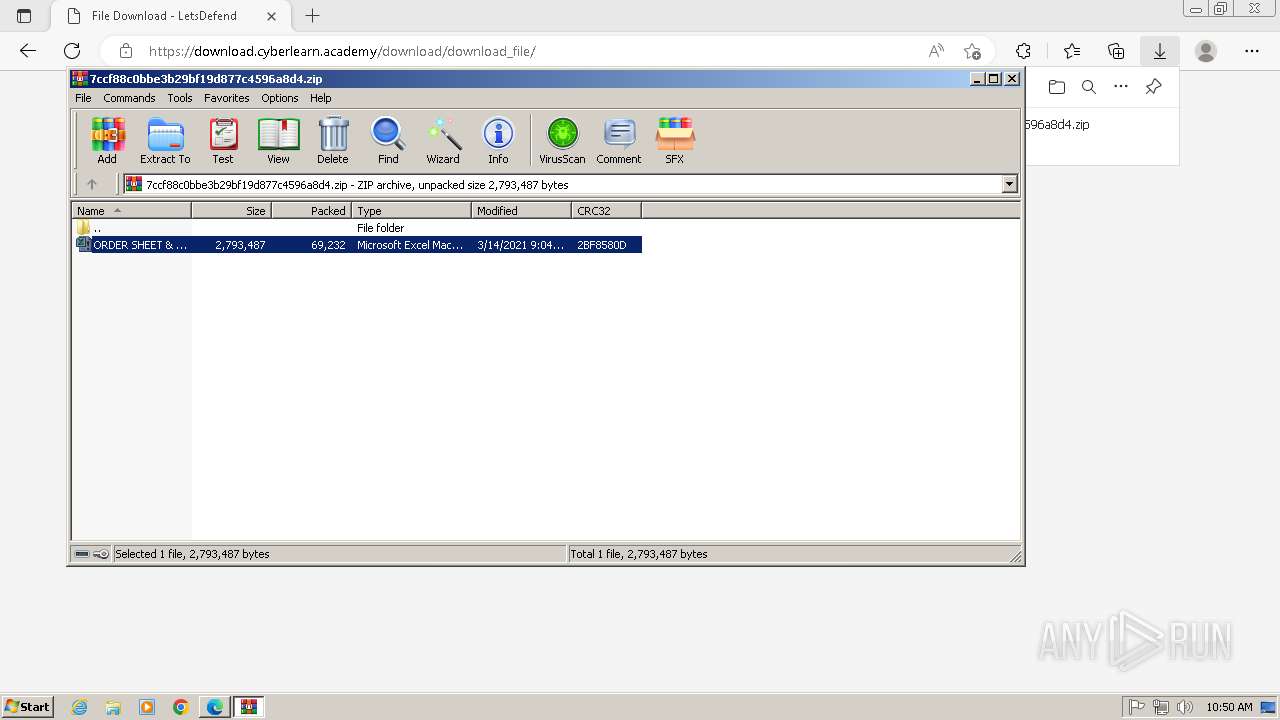This screenshot has height=720, width=1280.
Task: Click the Extract To toolbar icon
Action: tap(165, 140)
